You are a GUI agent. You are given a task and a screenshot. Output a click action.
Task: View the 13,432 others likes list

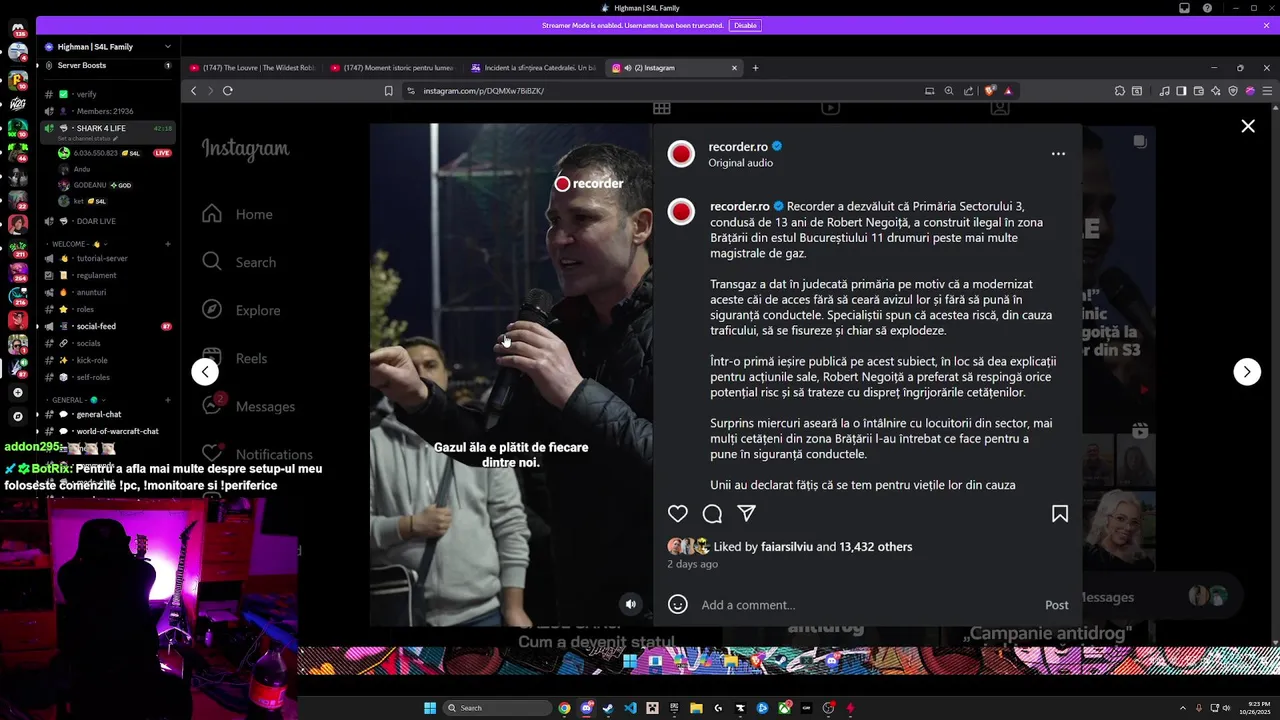876,547
